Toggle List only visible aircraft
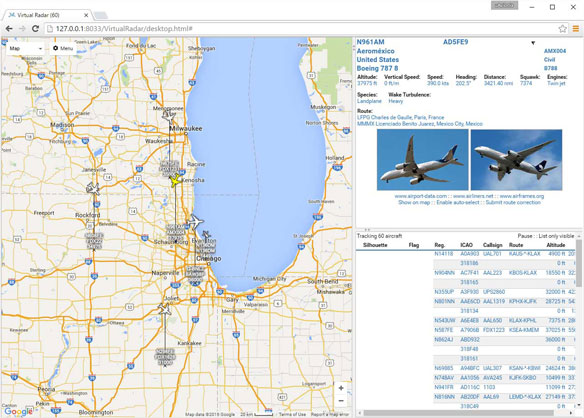Screen dimensions: 584x418 (556, 236)
